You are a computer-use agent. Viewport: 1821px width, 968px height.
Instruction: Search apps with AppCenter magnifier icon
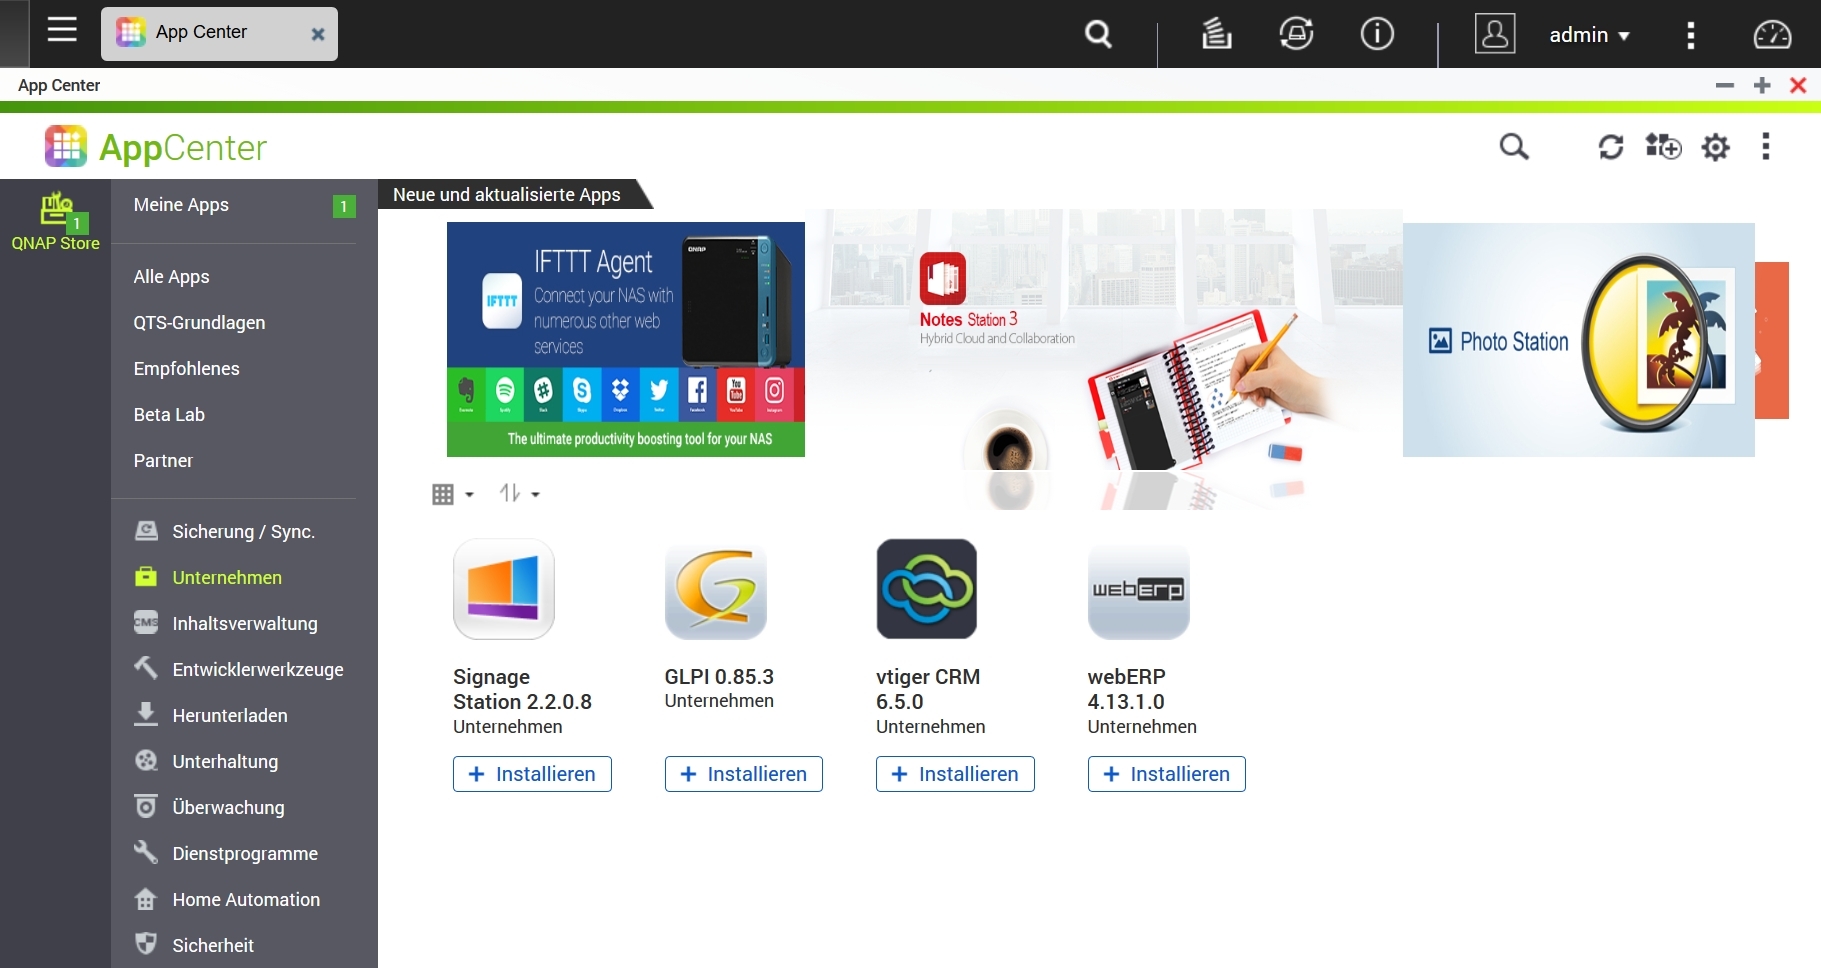(x=1514, y=147)
